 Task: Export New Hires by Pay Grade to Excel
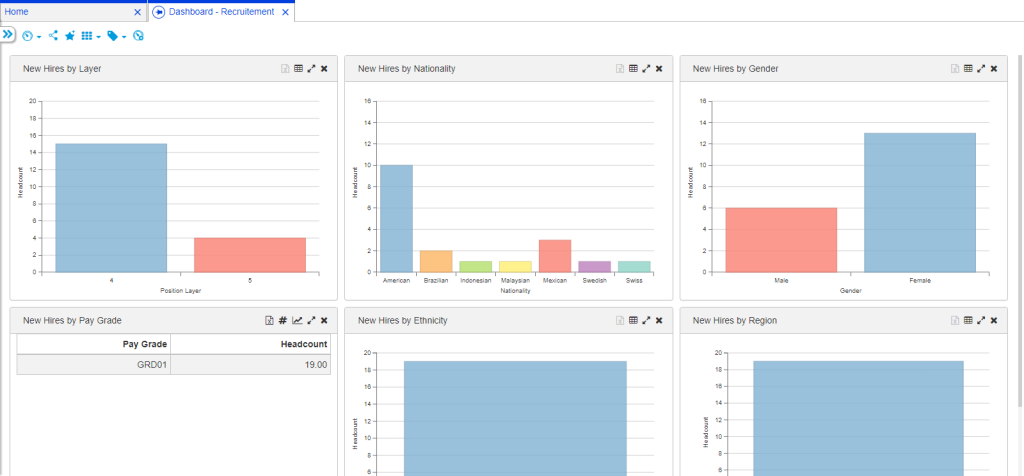pos(269,321)
